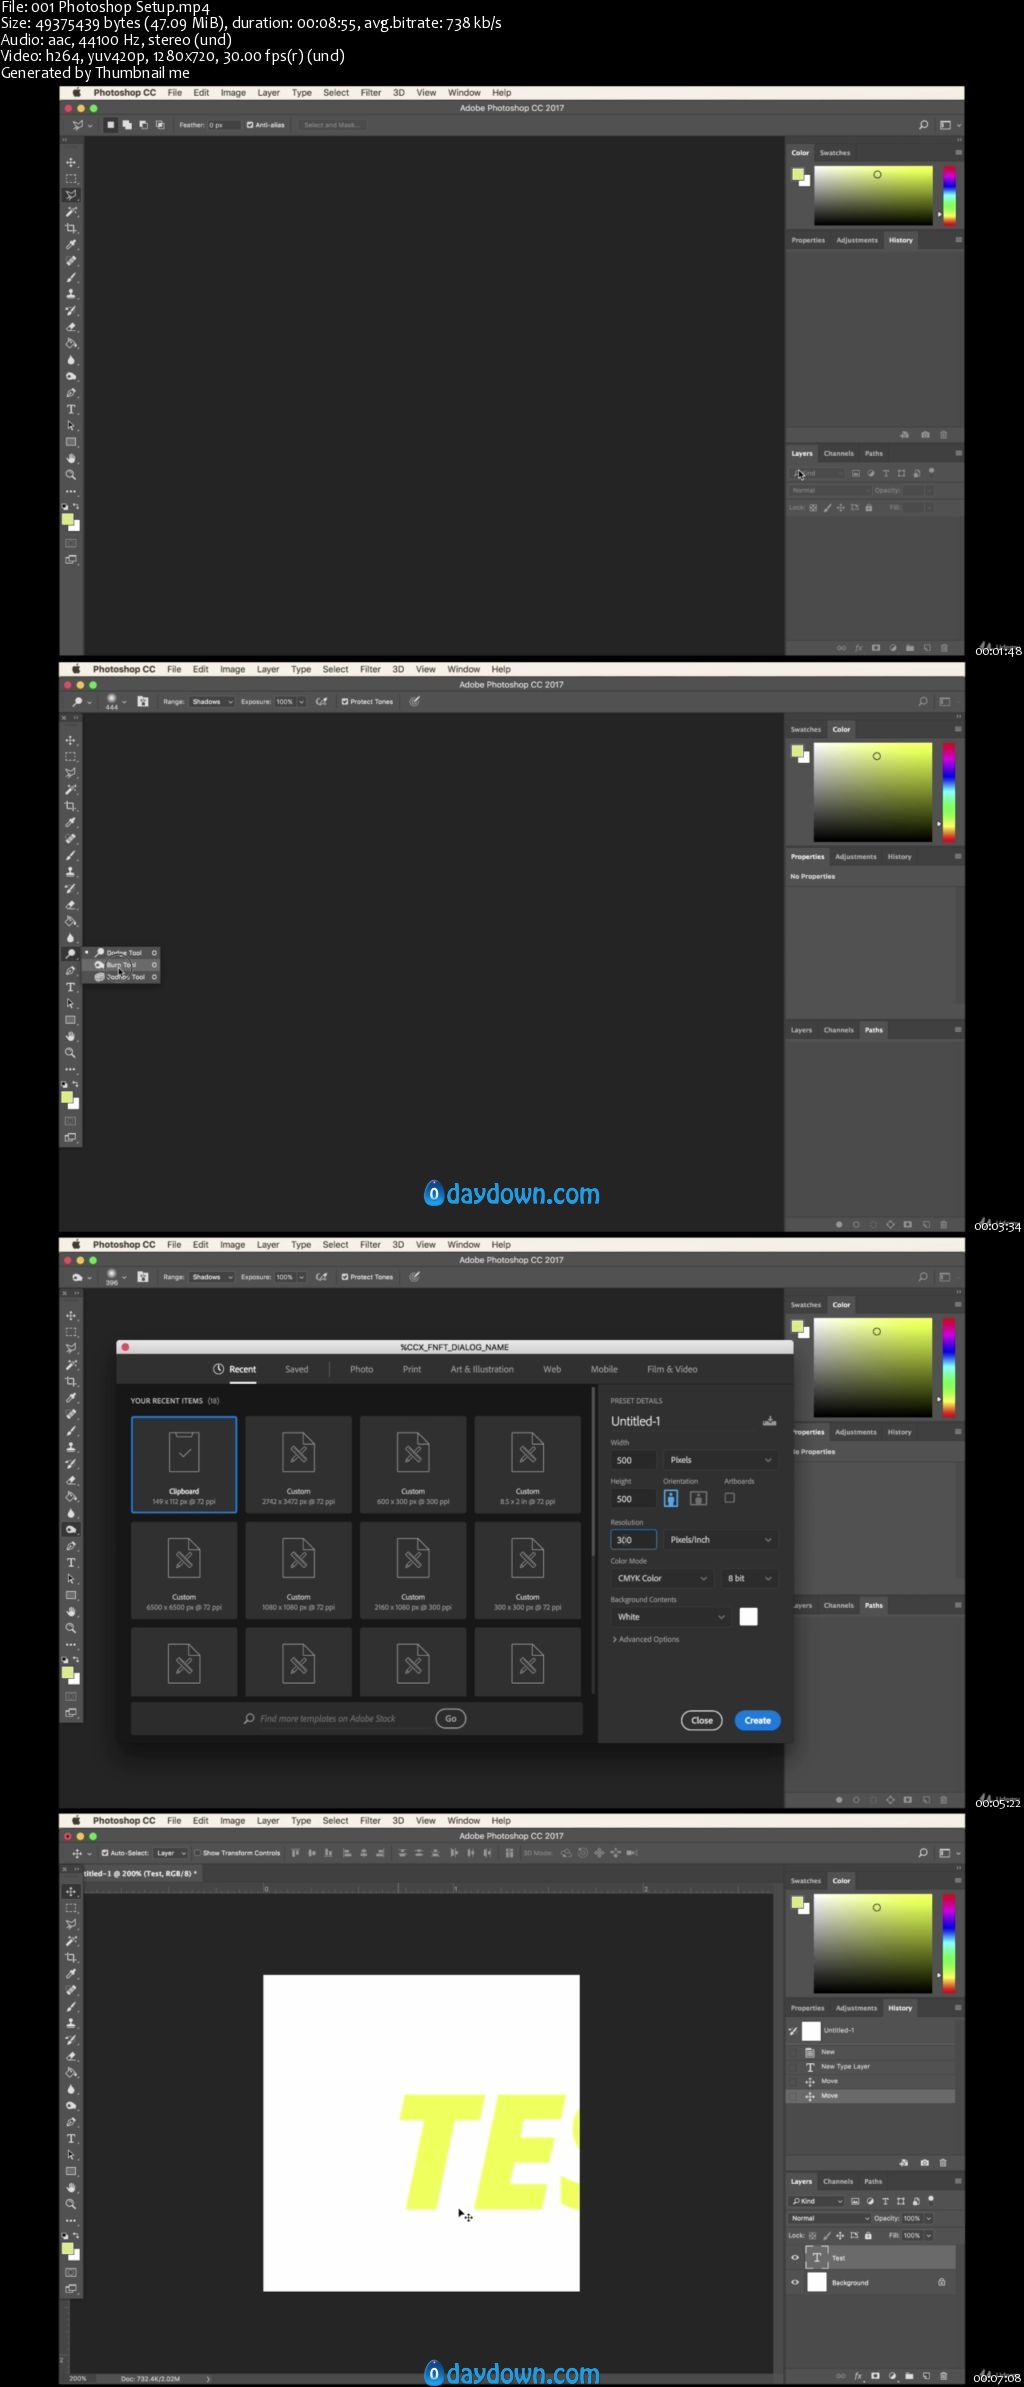Open the Pixels/Inch resolution unit dropdown
1024x2387 pixels.
720,1539
